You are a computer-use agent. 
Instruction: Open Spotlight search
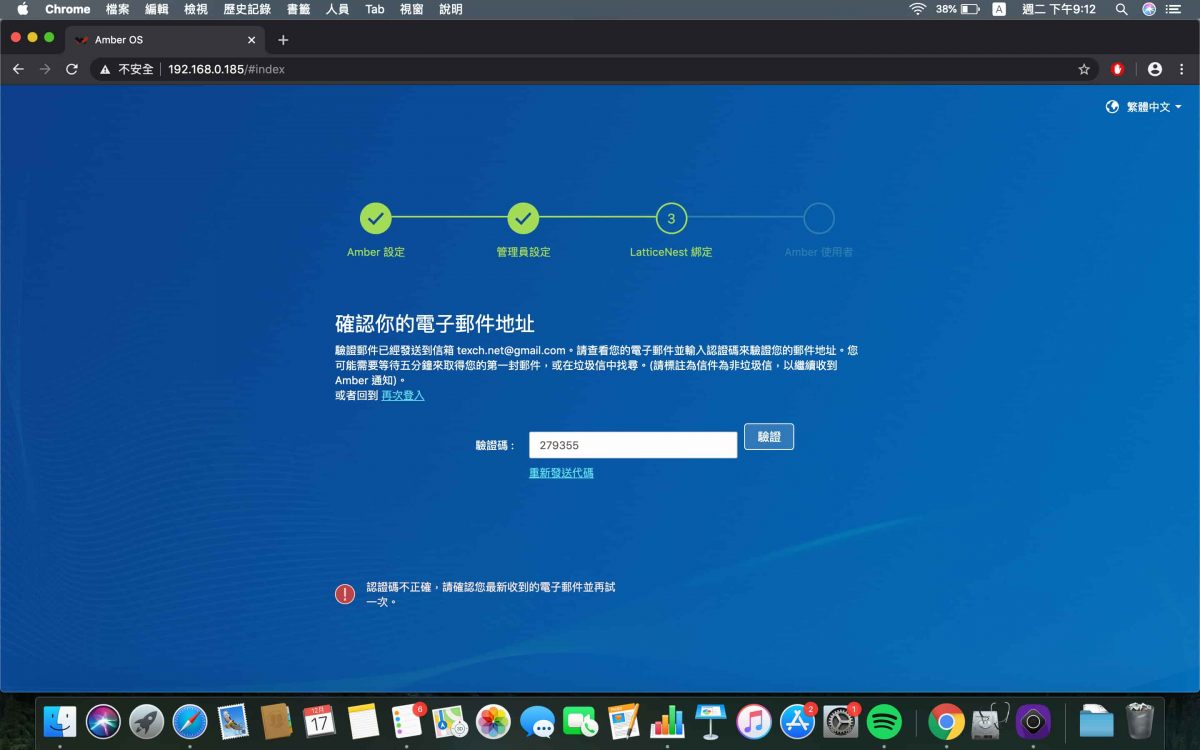[1122, 9]
